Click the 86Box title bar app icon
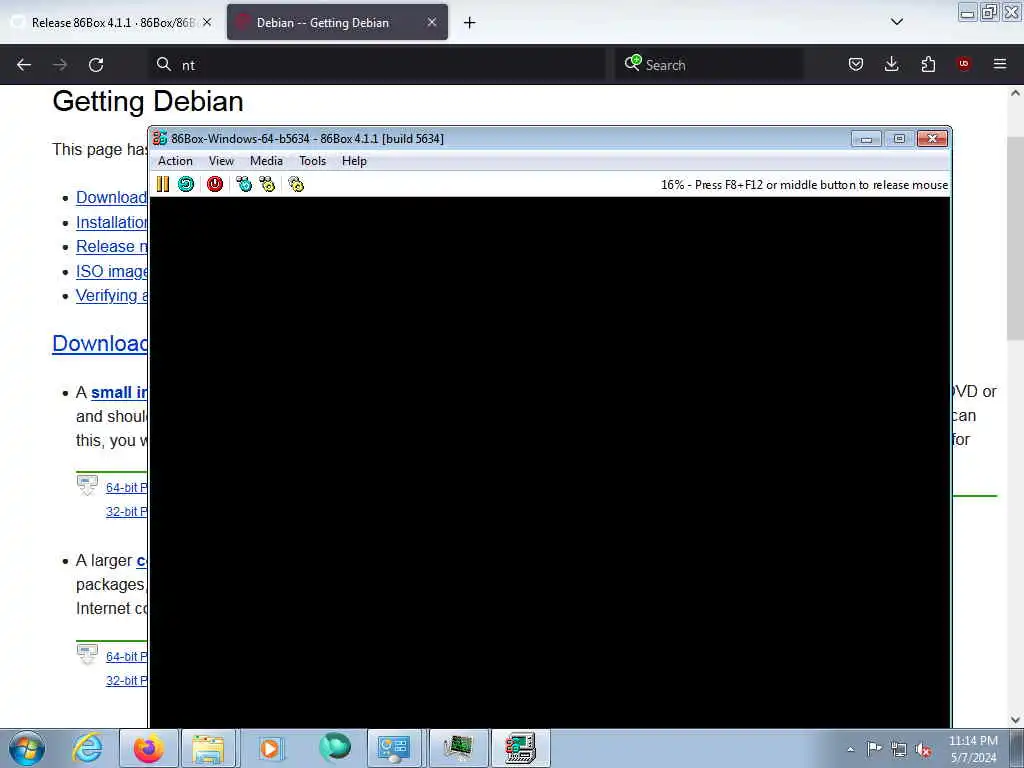The width and height of the screenshot is (1024, 768). [x=160, y=138]
